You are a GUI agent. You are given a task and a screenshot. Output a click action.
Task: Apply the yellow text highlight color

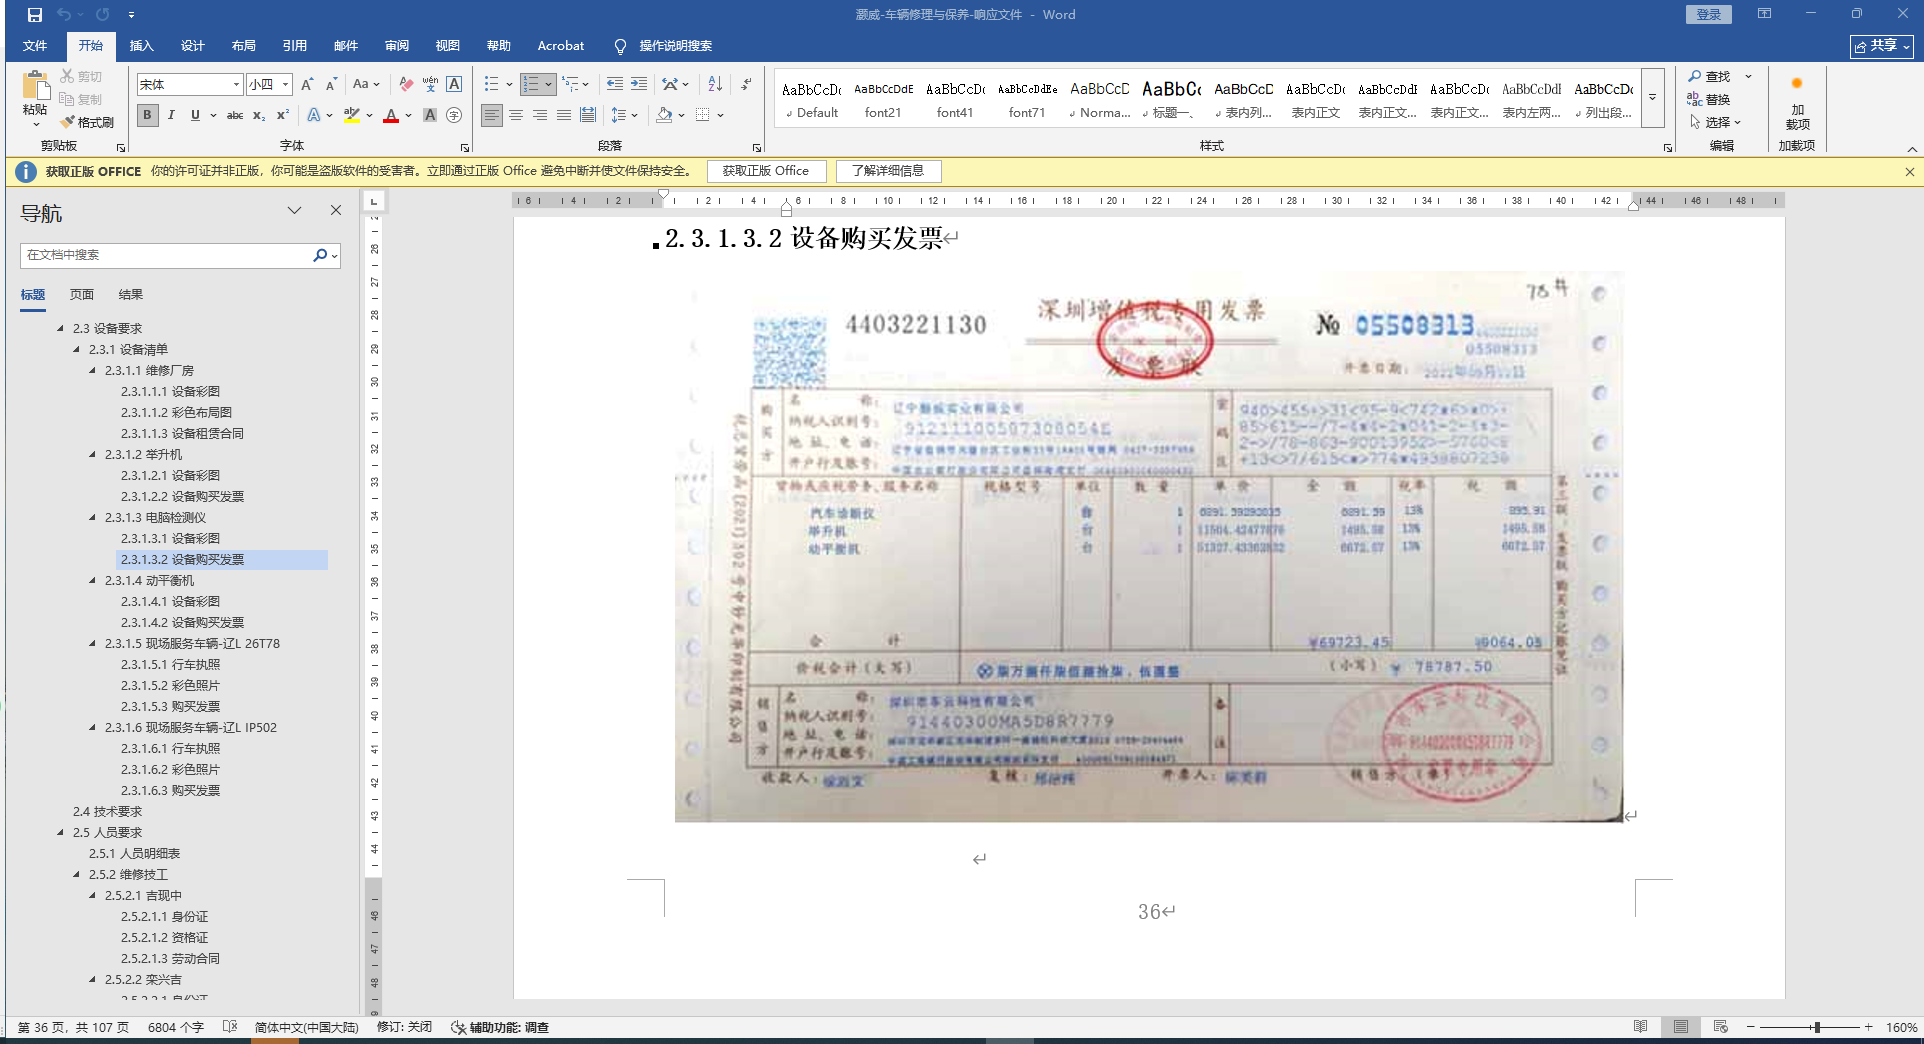pos(351,116)
